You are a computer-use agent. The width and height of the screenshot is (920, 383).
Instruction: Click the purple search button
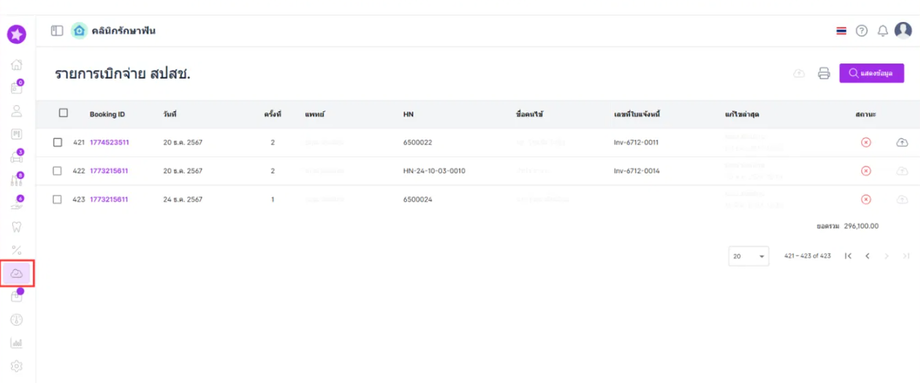coord(871,73)
